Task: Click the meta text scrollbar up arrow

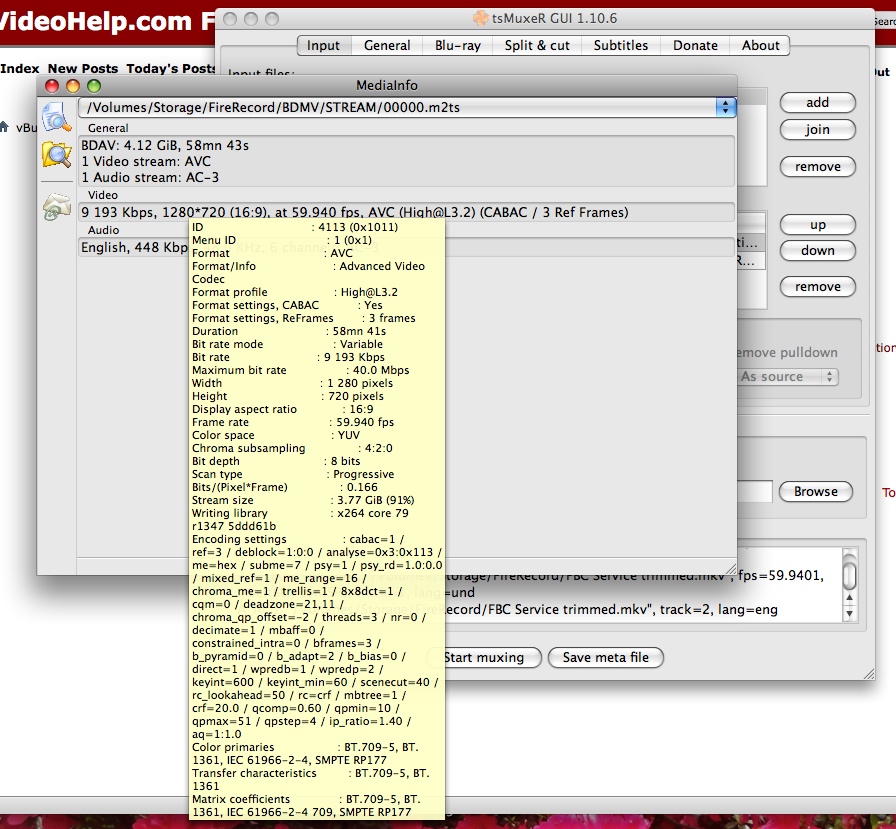Action: [x=850, y=598]
